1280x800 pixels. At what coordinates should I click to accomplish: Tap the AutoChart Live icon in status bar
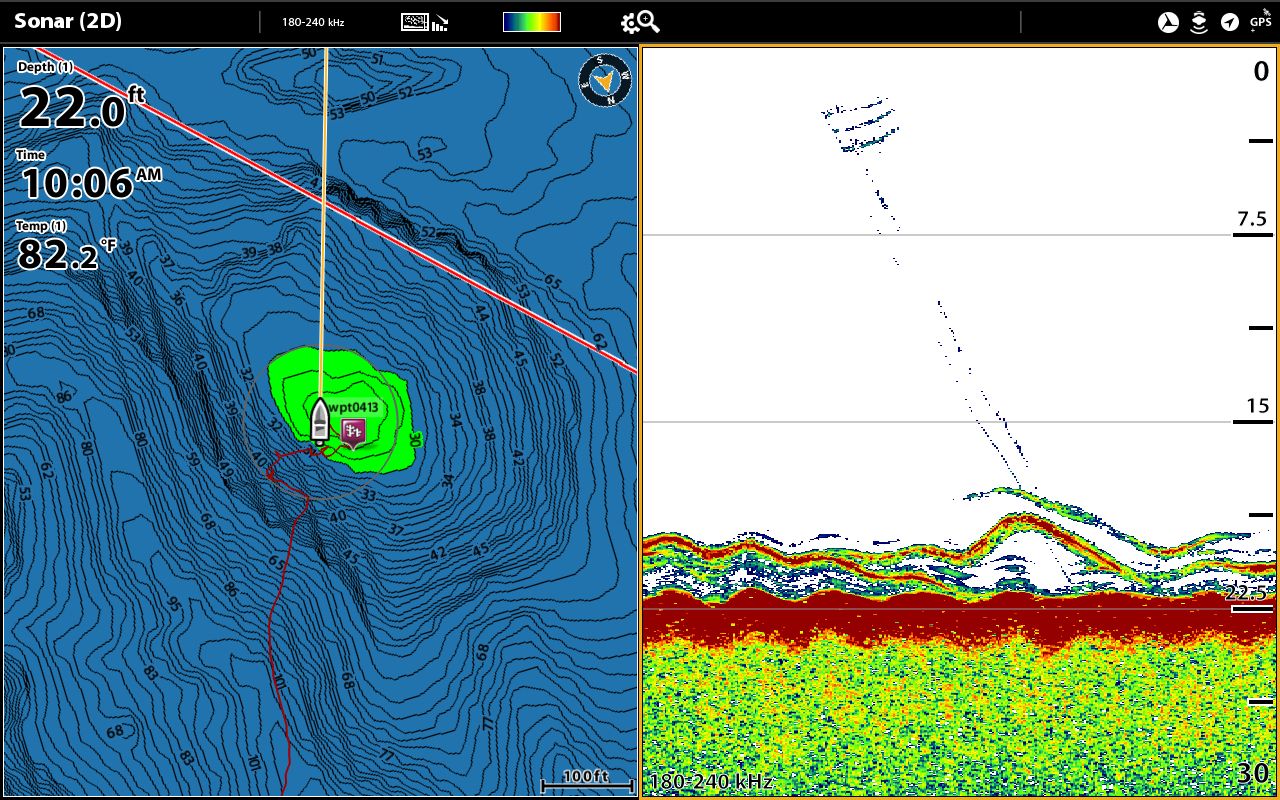point(1168,22)
